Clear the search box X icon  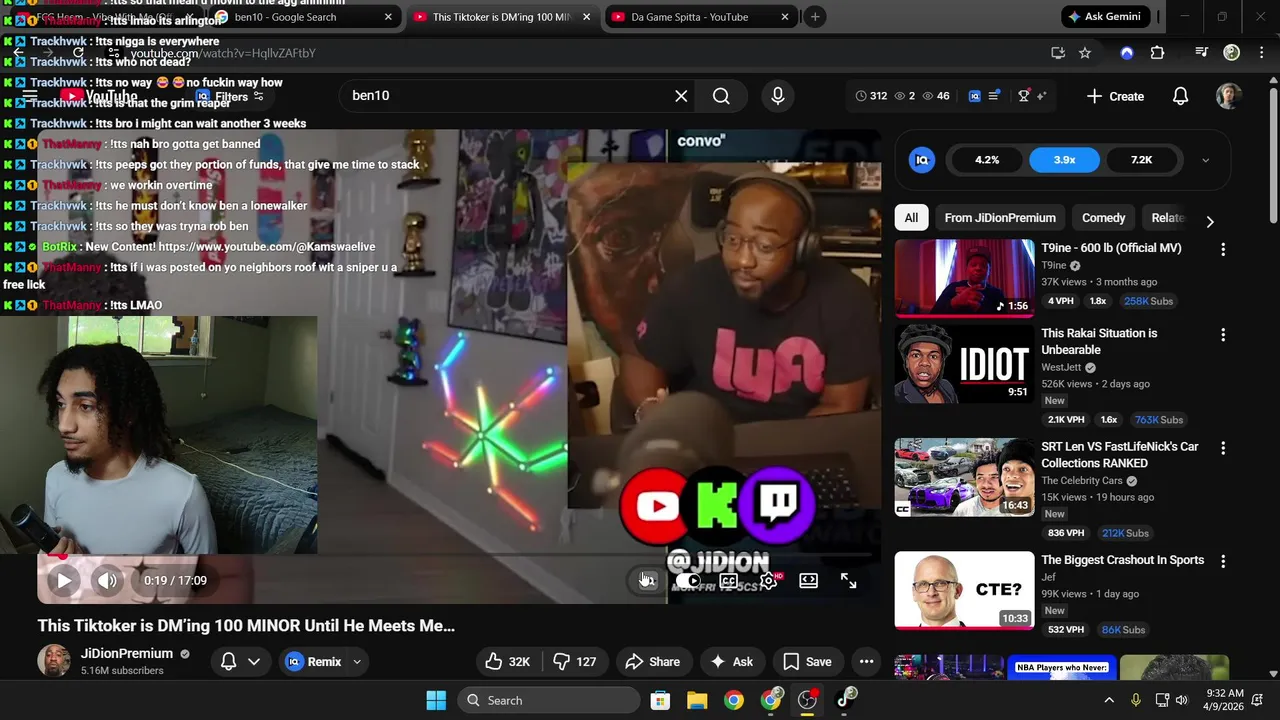[x=681, y=96]
